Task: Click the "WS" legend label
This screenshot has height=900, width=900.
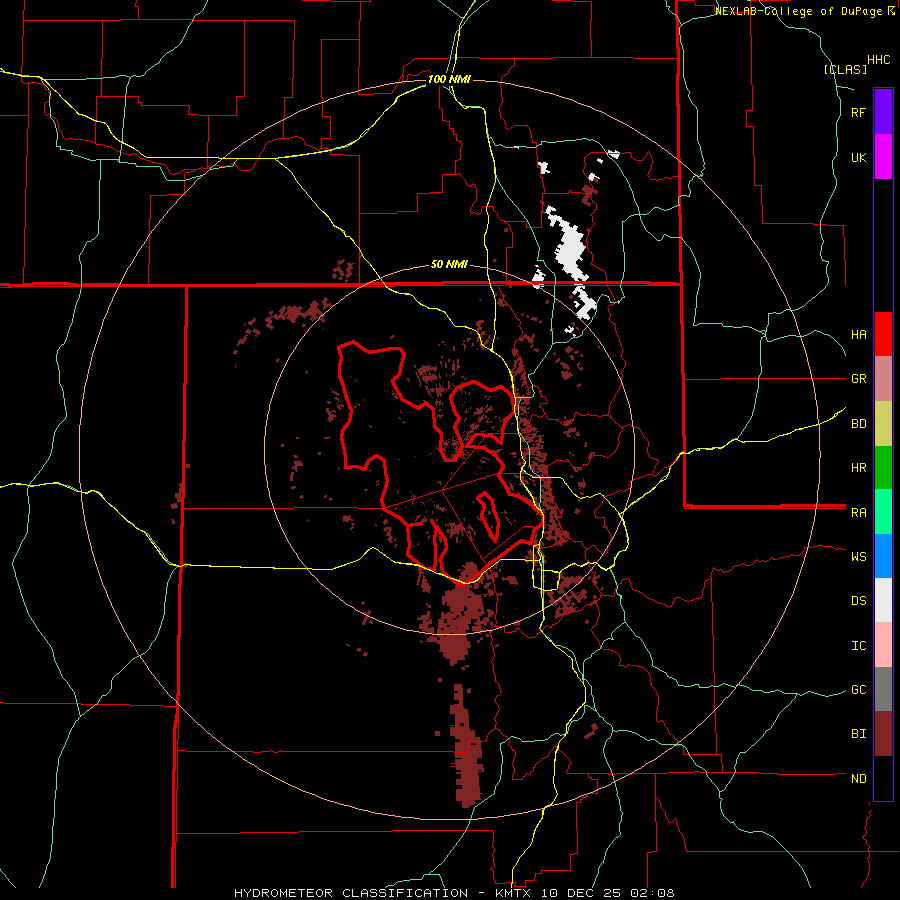Action: coord(858,556)
